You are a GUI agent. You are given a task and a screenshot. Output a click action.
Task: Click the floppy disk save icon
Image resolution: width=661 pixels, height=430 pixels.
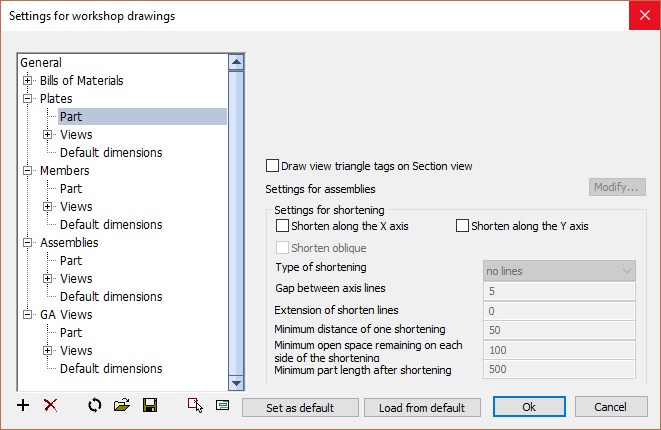coord(150,406)
